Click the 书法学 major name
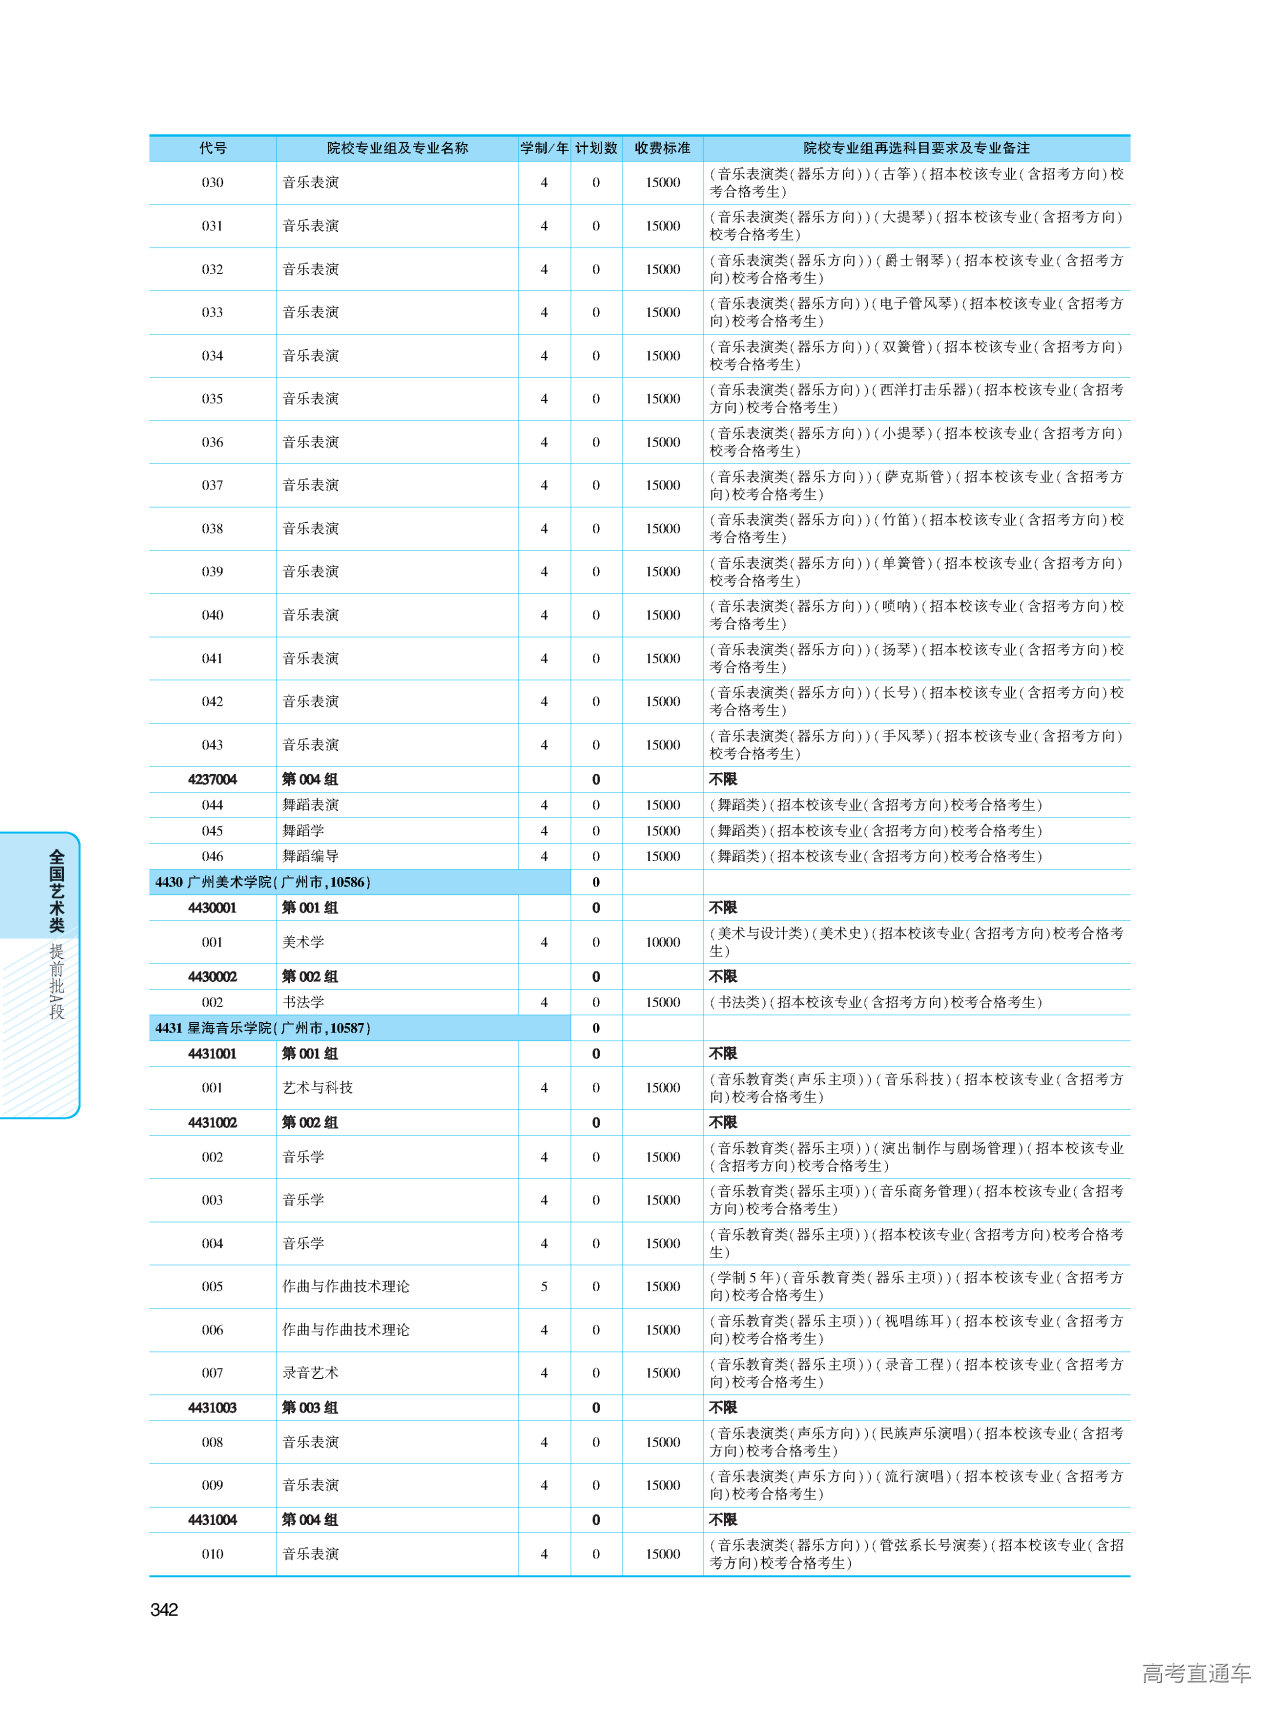 [x=303, y=1002]
